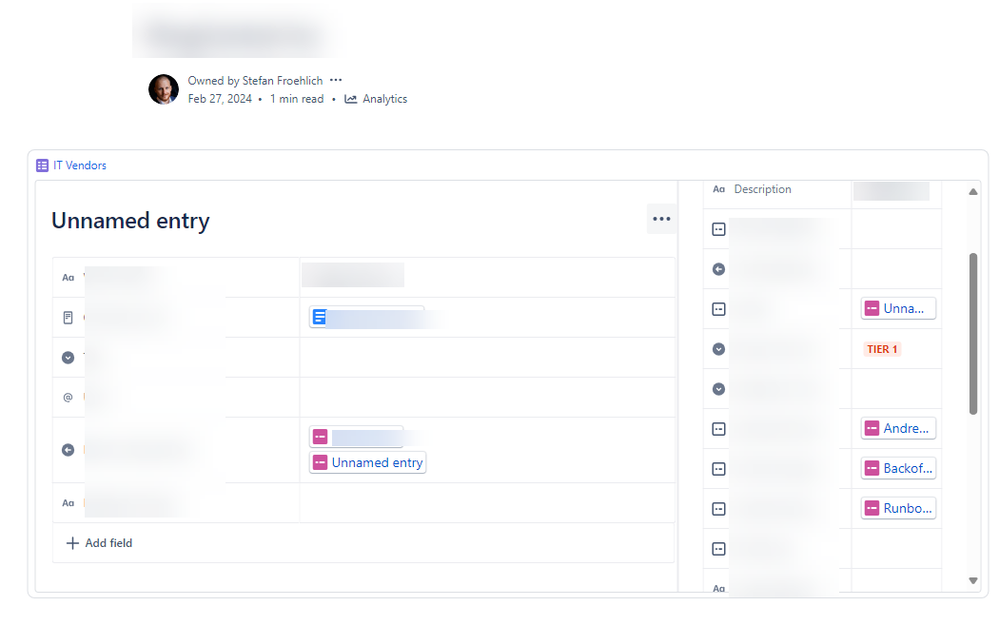Click the IT Vendors database table icon

click(41, 165)
